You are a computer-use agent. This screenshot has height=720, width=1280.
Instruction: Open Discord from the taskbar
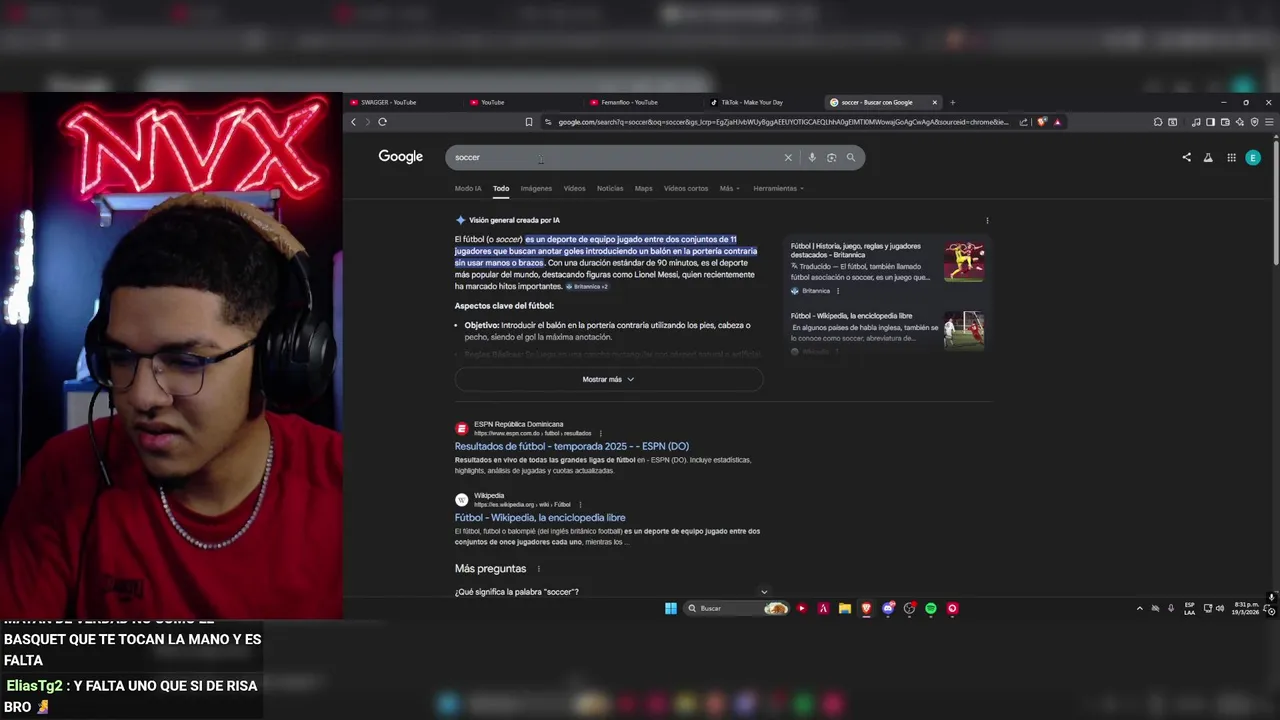(x=888, y=608)
